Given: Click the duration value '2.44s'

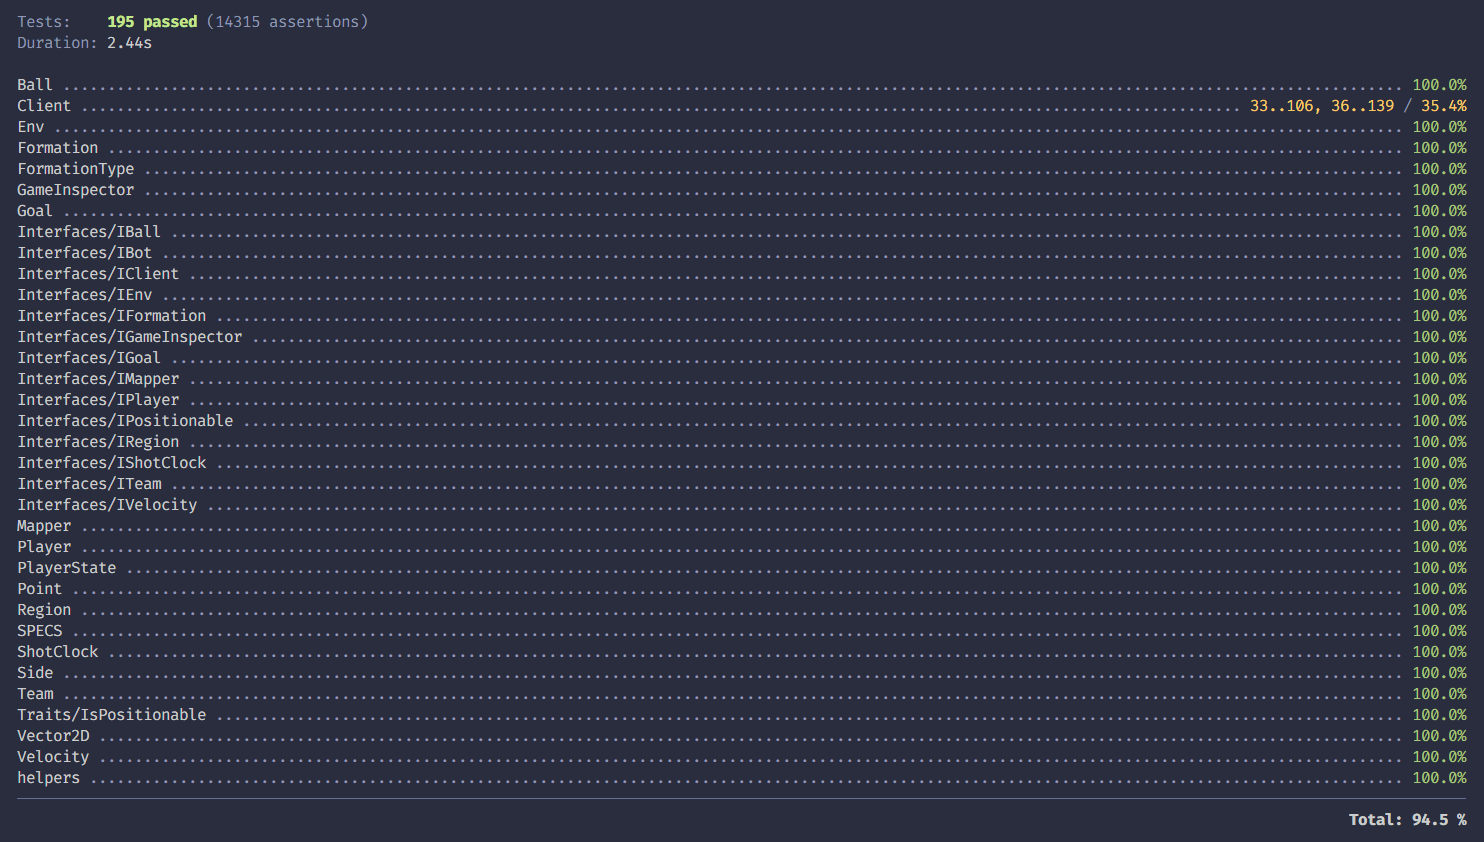Looking at the screenshot, I should [x=130, y=43].
